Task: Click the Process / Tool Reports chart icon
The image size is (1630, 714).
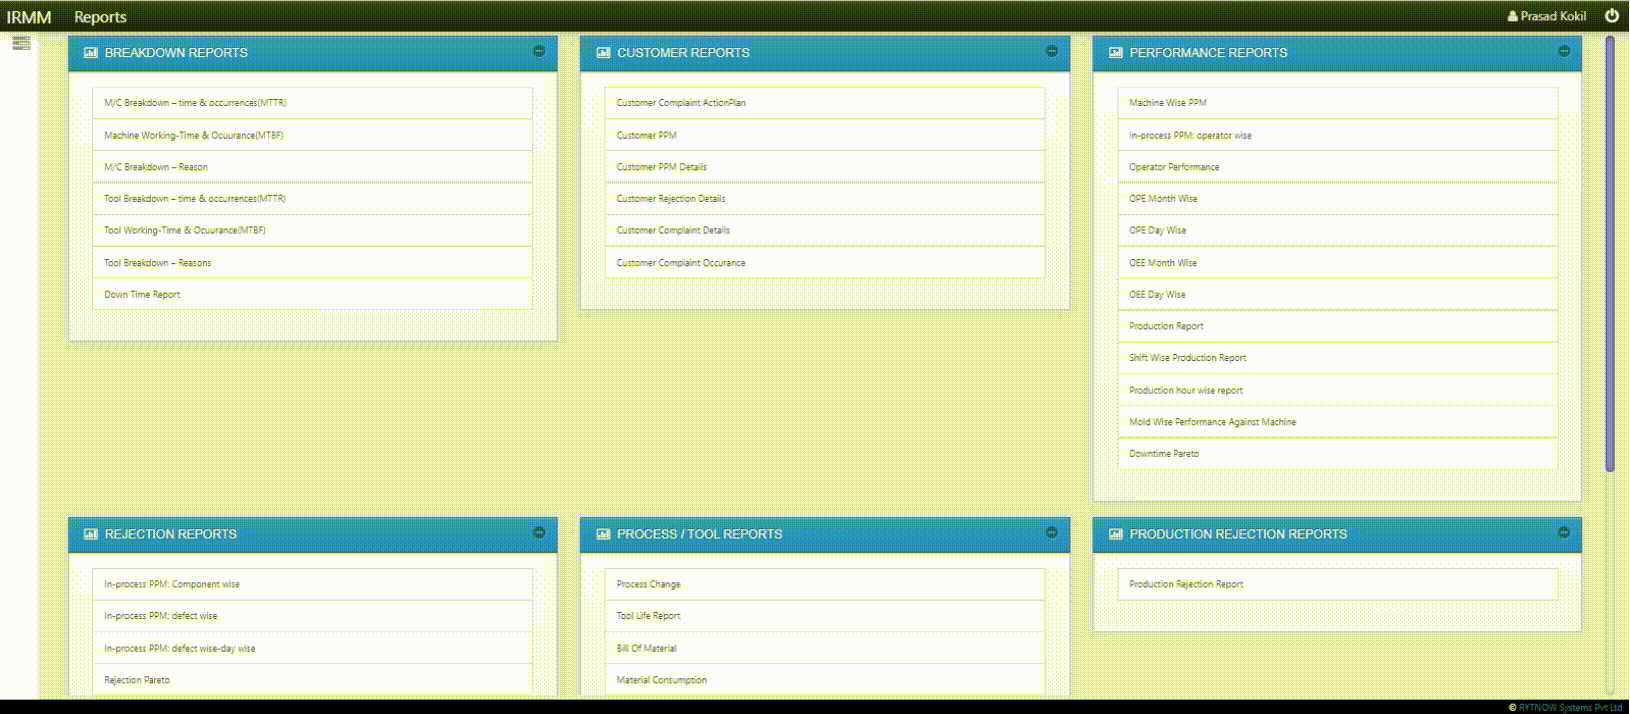Action: point(603,534)
